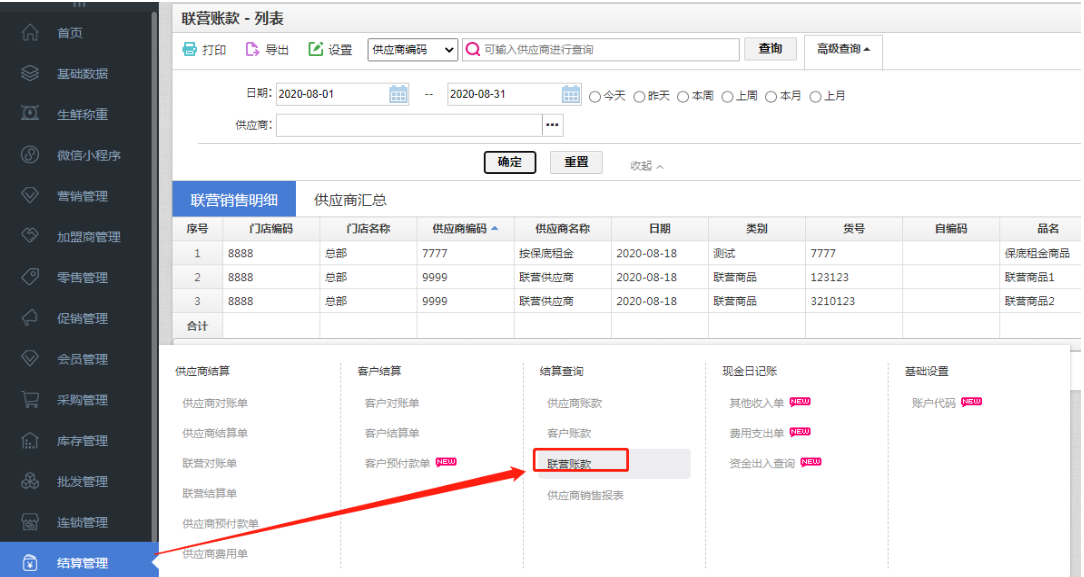Open 资金出入查询 link
The height and width of the screenshot is (577, 1084).
pos(762,463)
